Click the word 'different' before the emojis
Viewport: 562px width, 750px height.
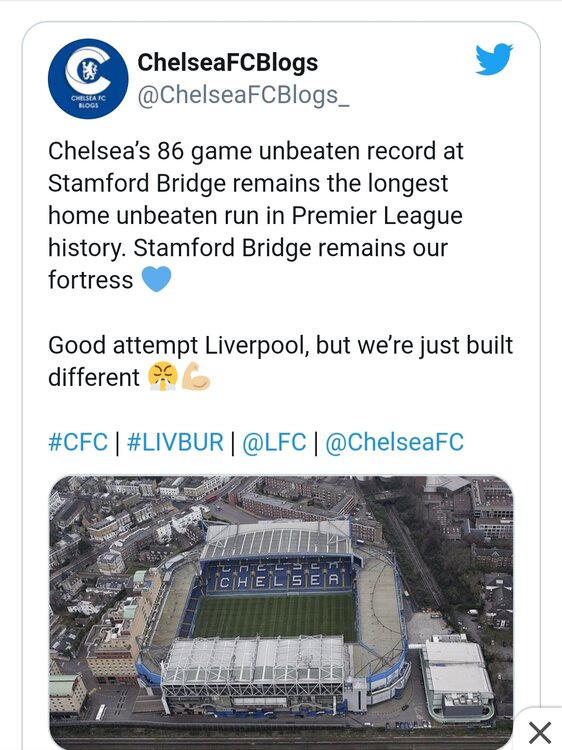click(94, 377)
